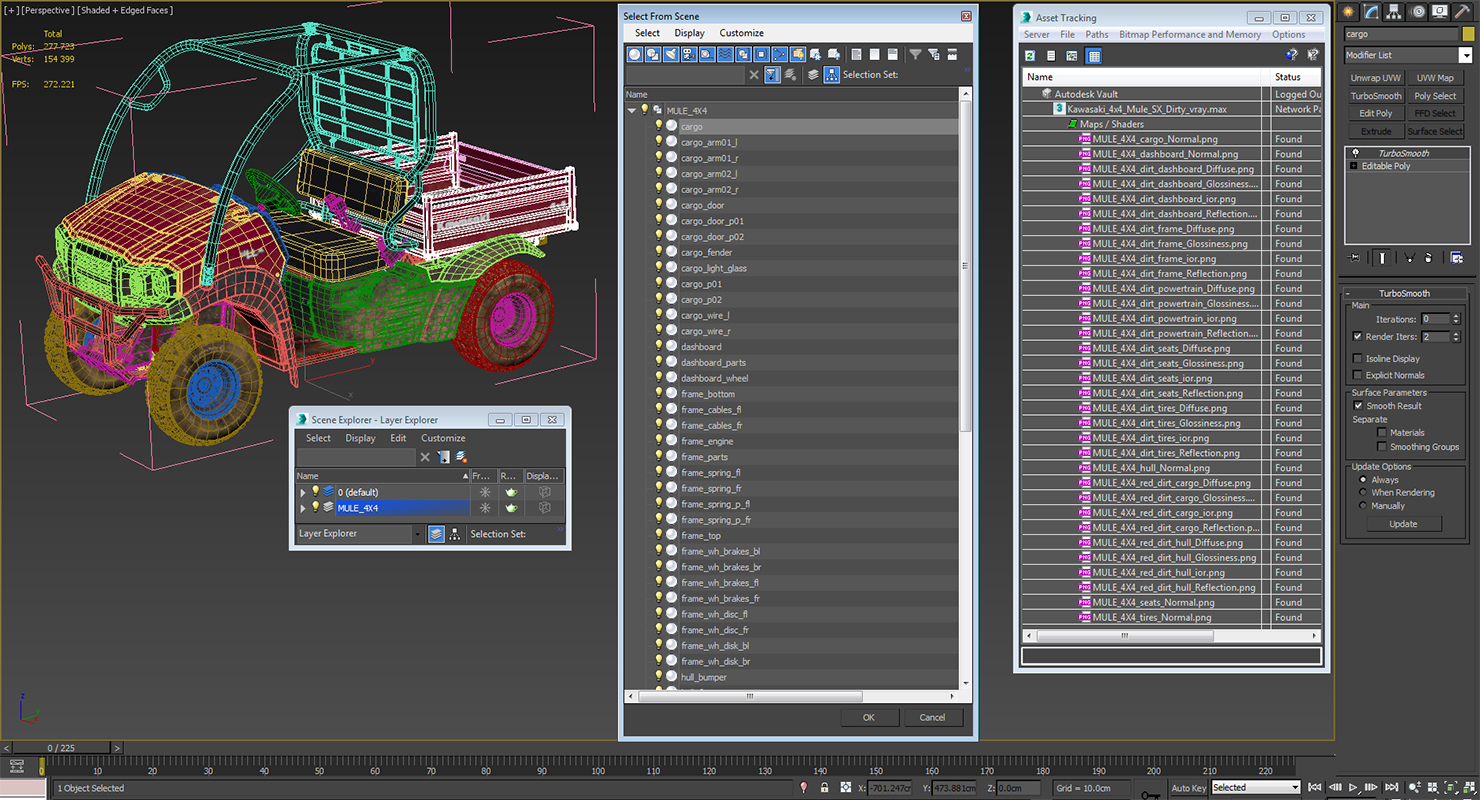Viewport: 1480px width, 800px height.
Task: Toggle Display Geometry filter in Select From Scene
Action: click(635, 54)
